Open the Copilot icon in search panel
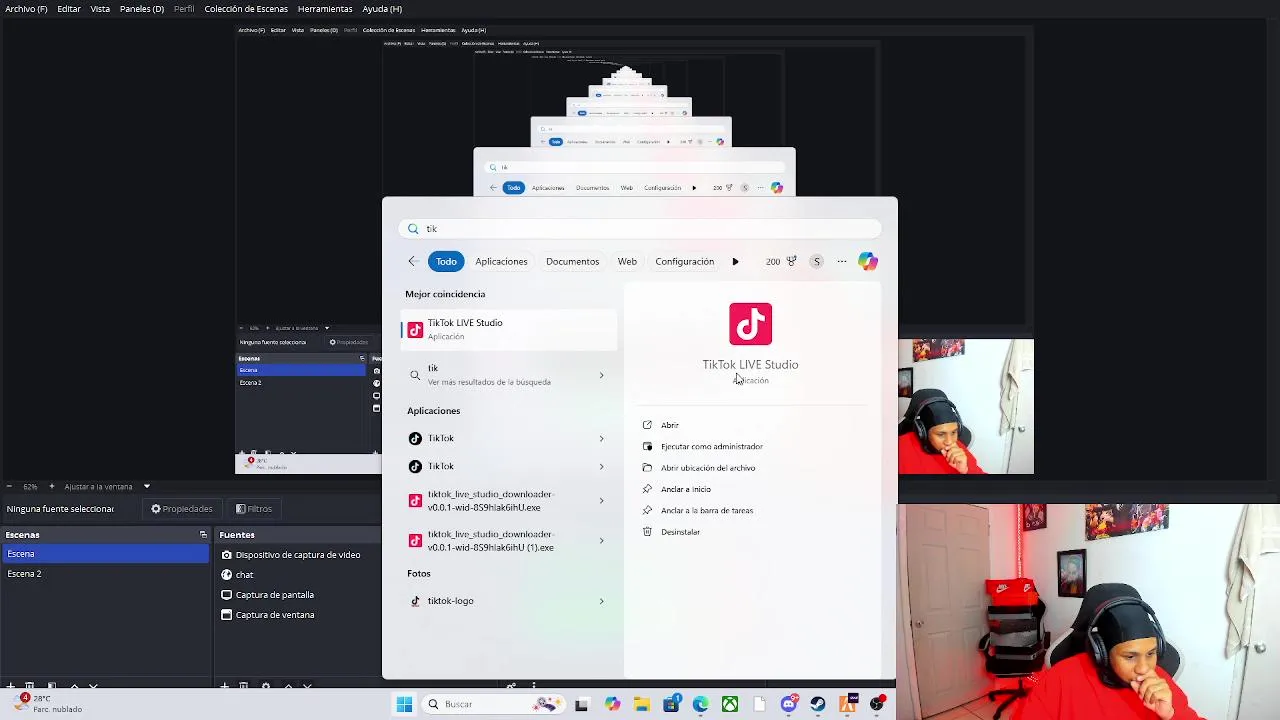 coord(868,261)
